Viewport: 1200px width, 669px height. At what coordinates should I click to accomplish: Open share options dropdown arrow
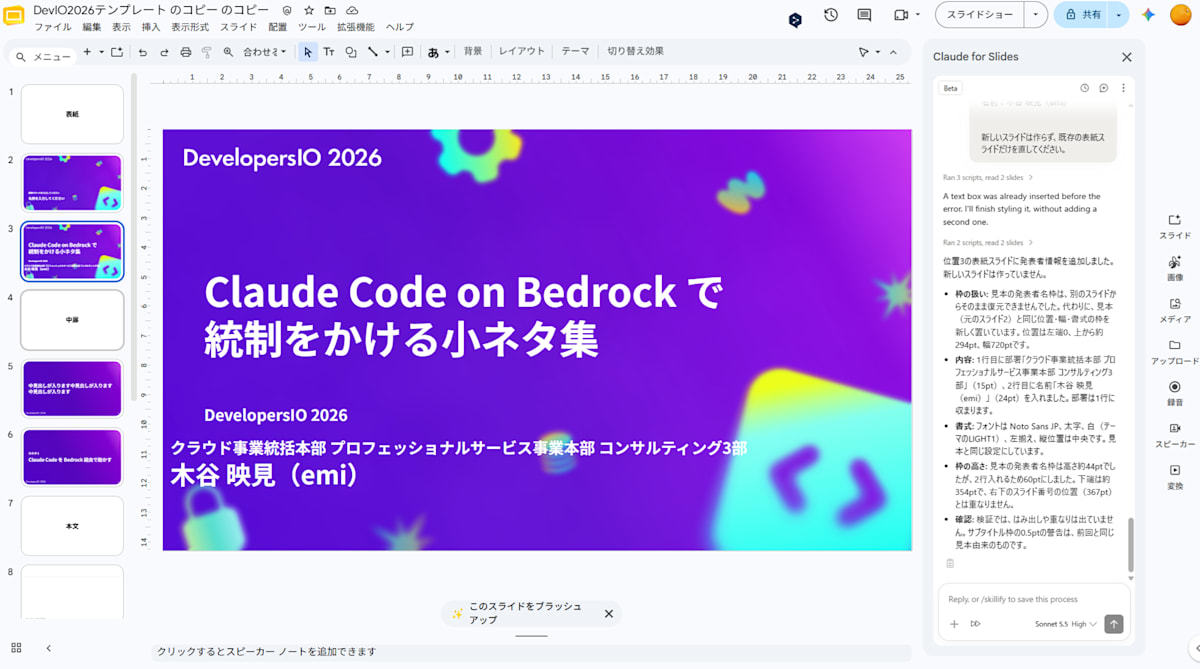point(1118,15)
